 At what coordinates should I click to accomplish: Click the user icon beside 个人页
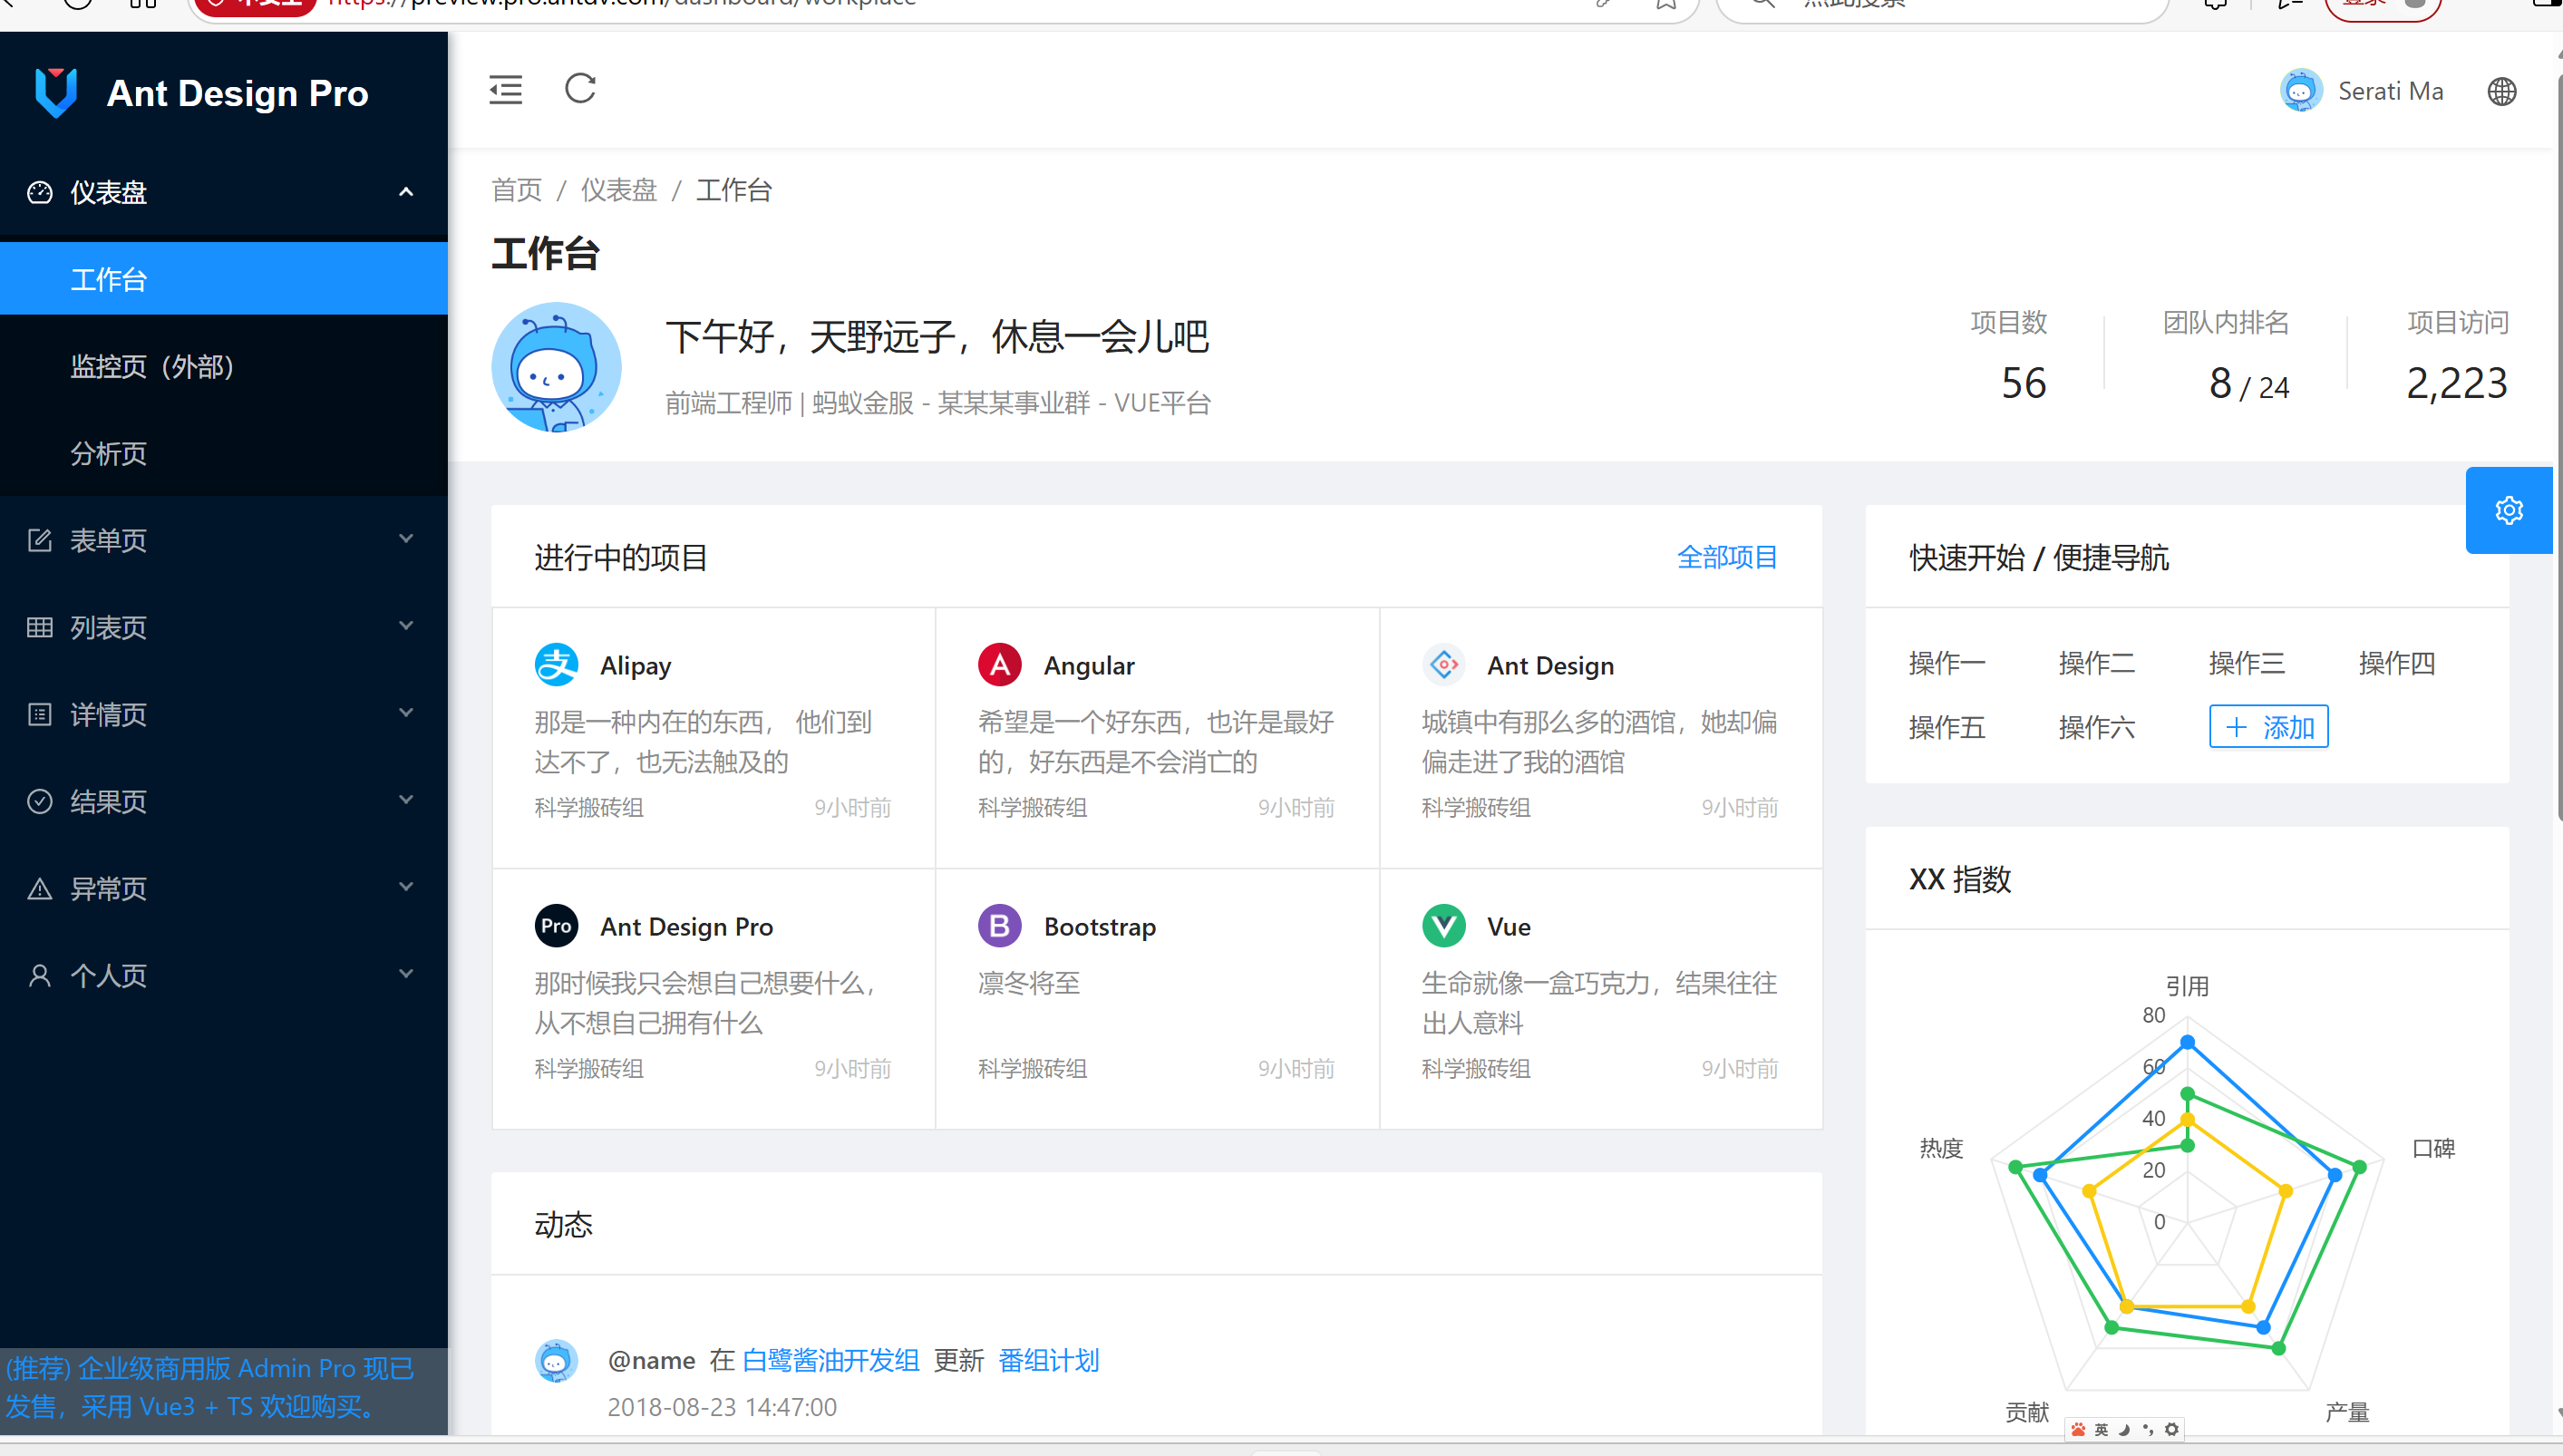pyautogui.click(x=40, y=975)
